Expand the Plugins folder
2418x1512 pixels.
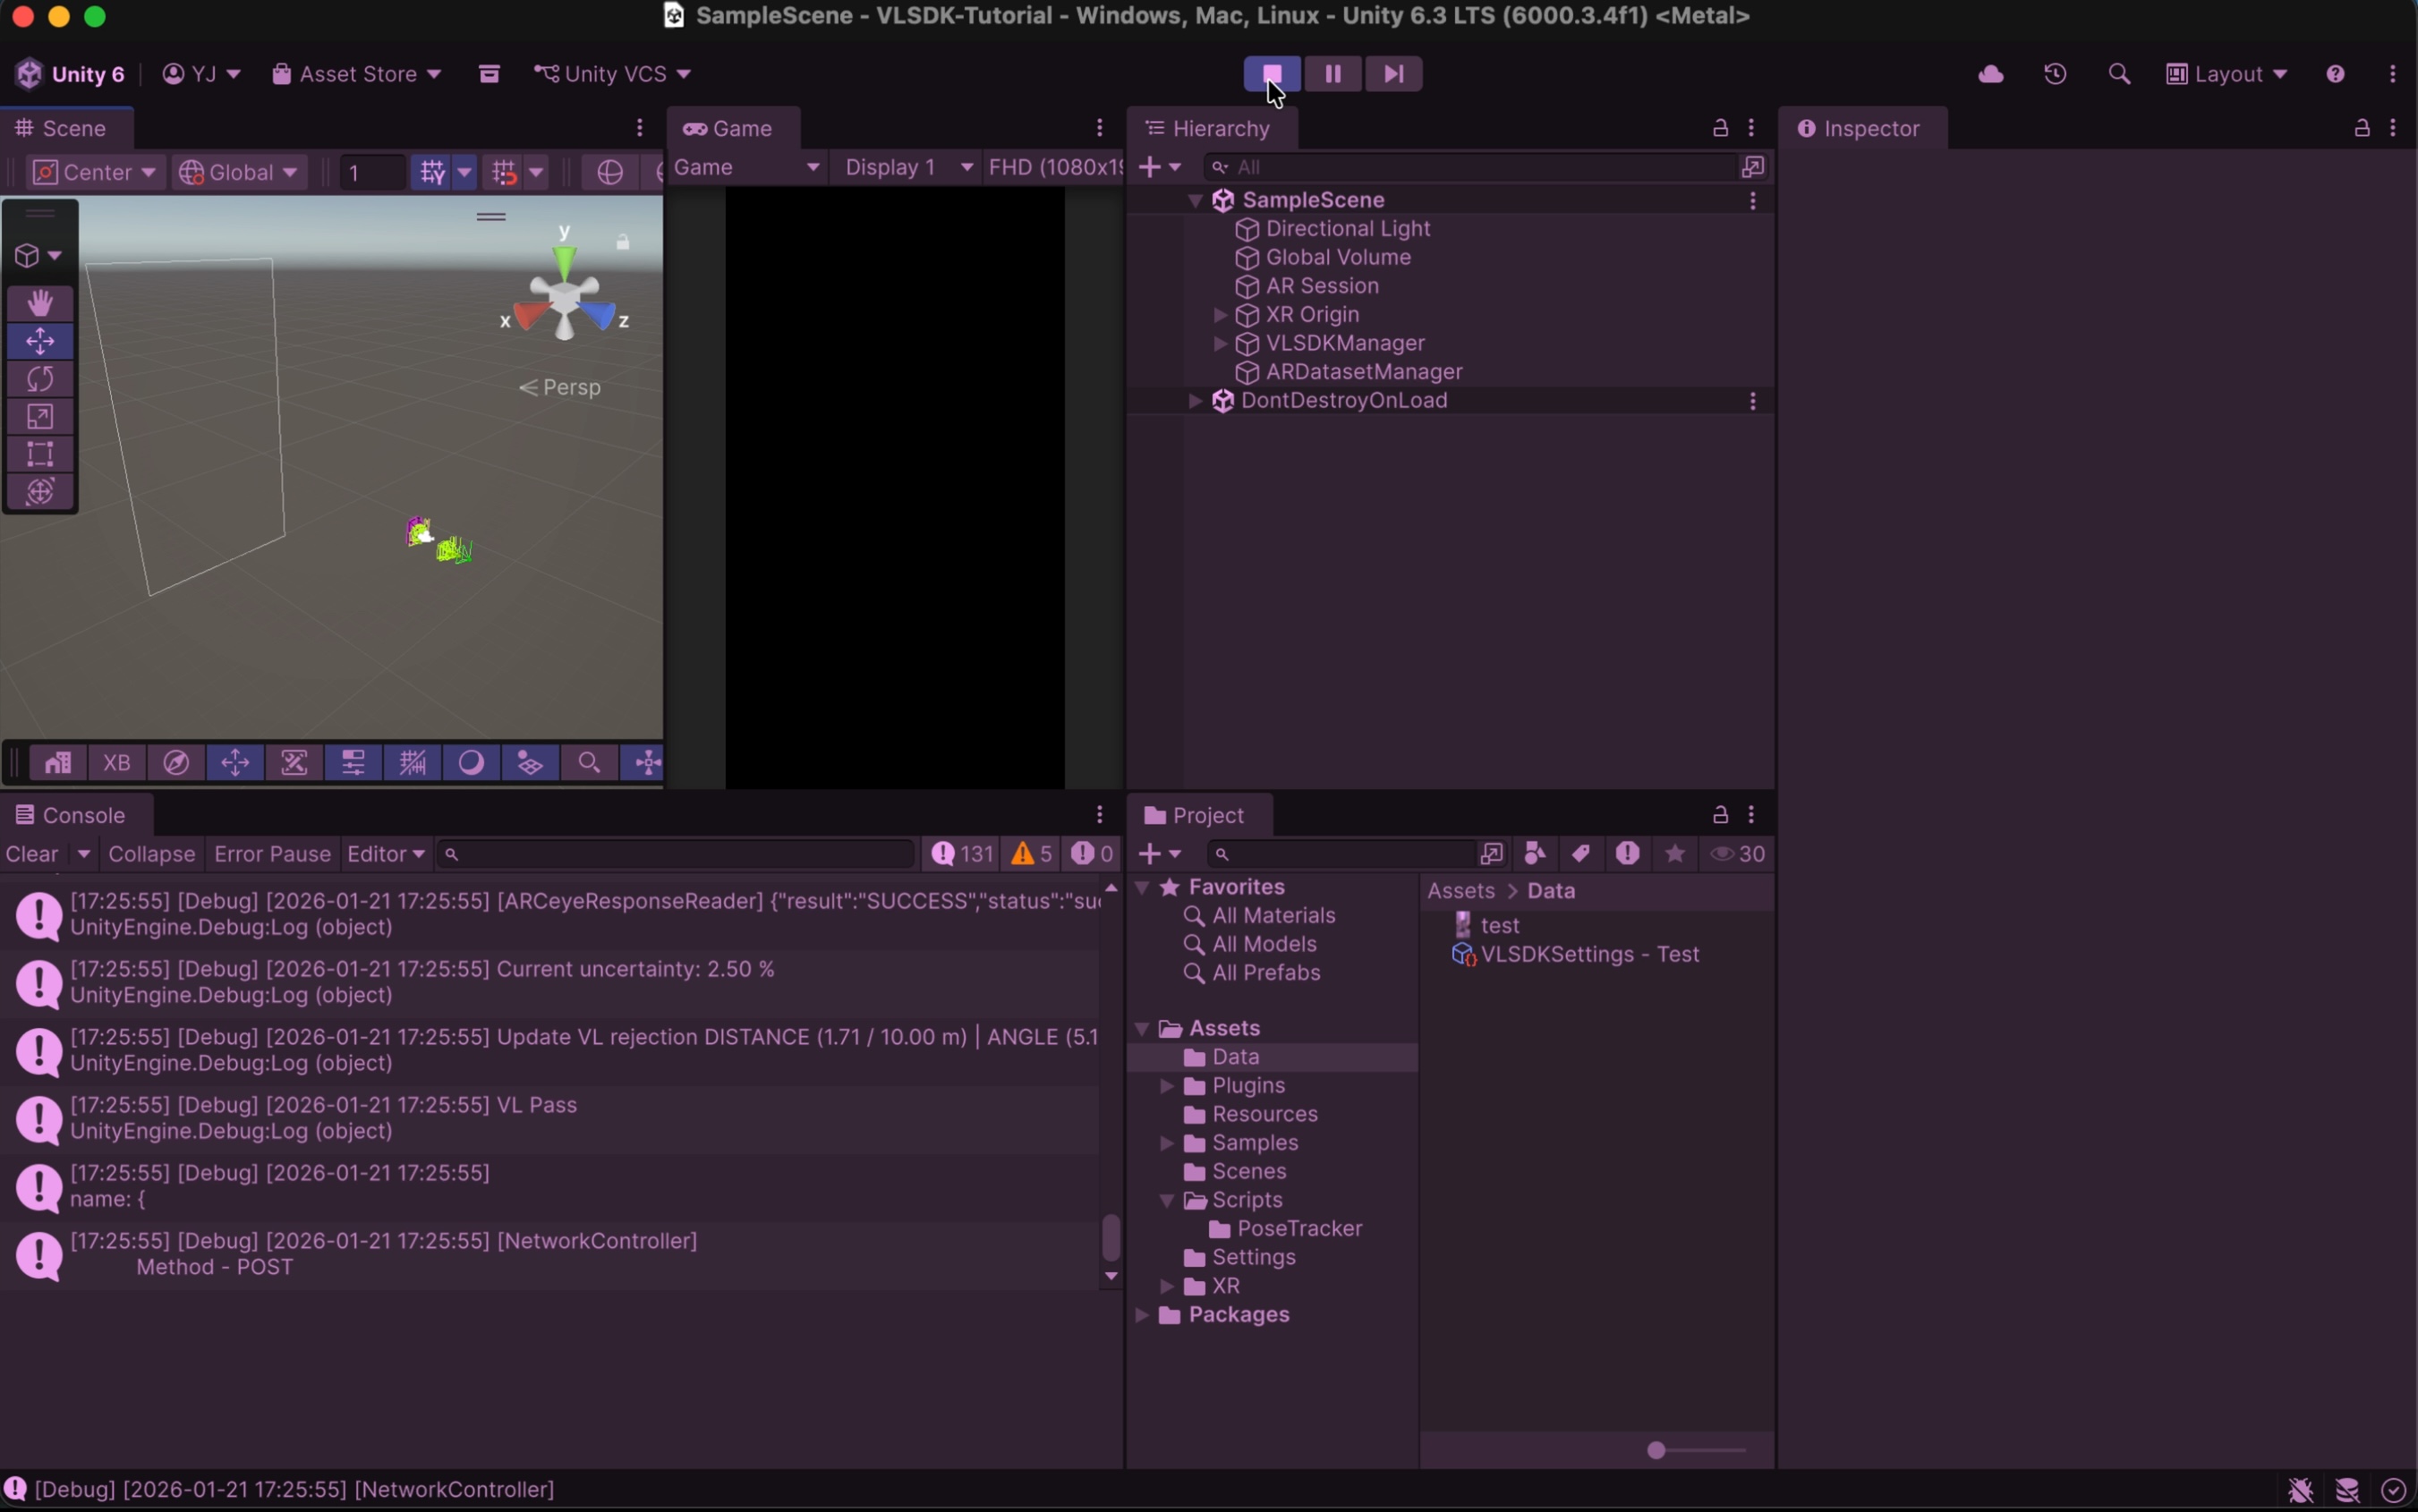tap(1166, 1086)
